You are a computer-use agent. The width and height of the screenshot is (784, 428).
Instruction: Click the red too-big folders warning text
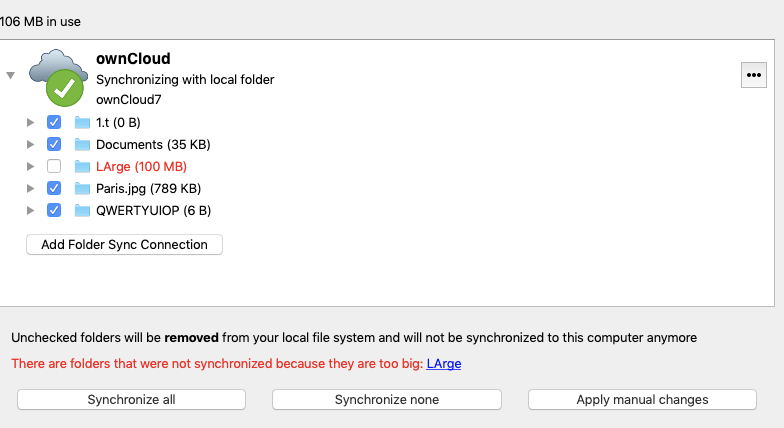click(217, 364)
